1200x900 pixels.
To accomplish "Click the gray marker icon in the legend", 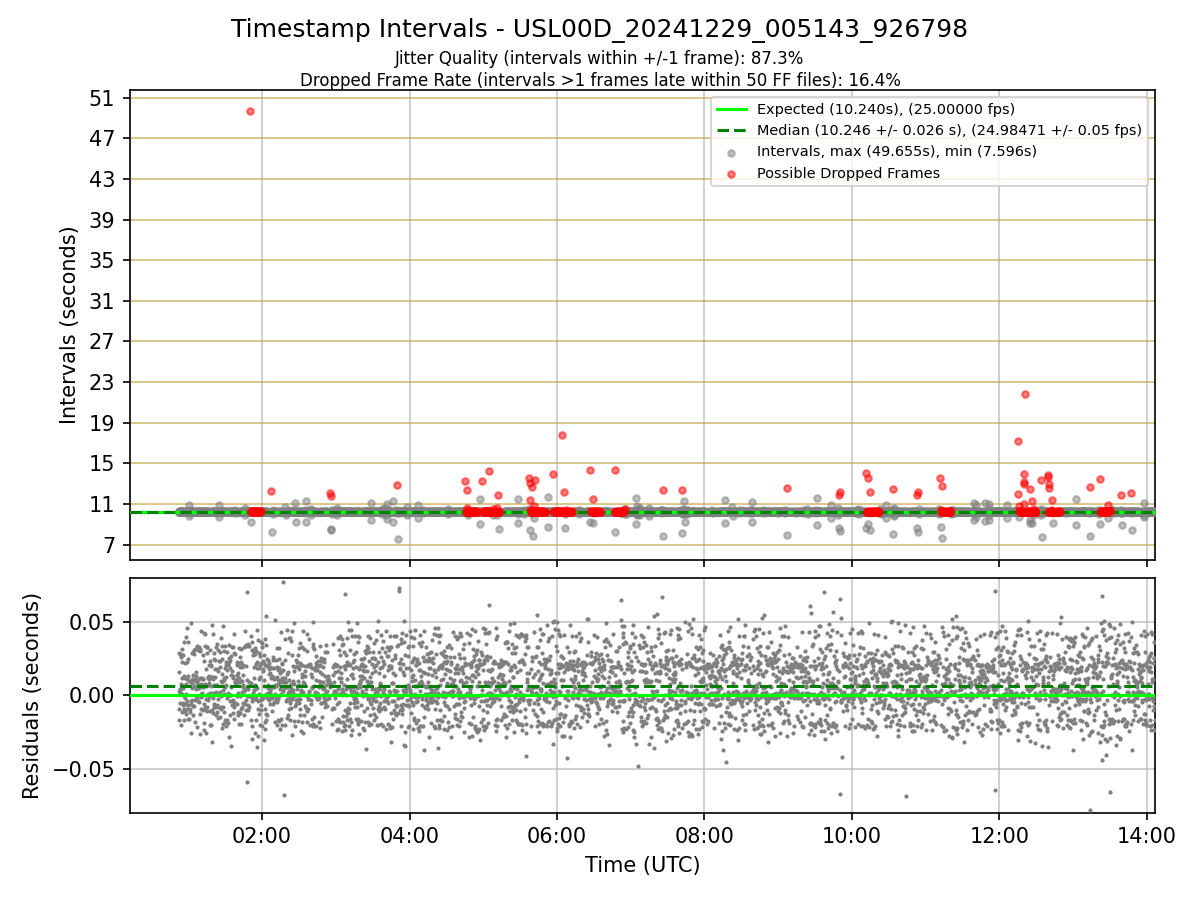I will point(732,153).
